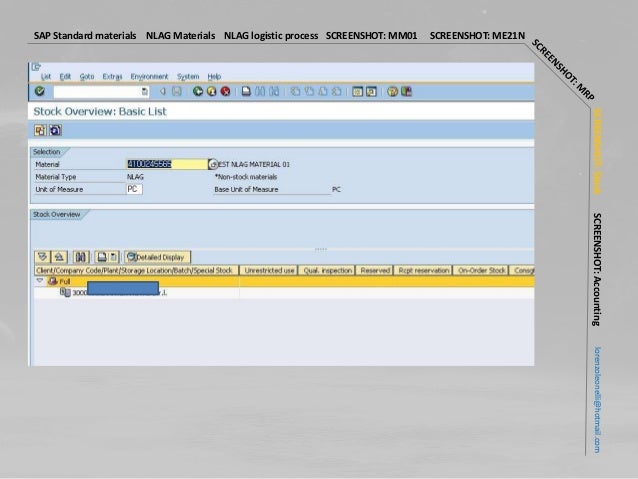Click the Print icon in standard toolbar
Screen dimensions: 638x479
click(x=246, y=92)
